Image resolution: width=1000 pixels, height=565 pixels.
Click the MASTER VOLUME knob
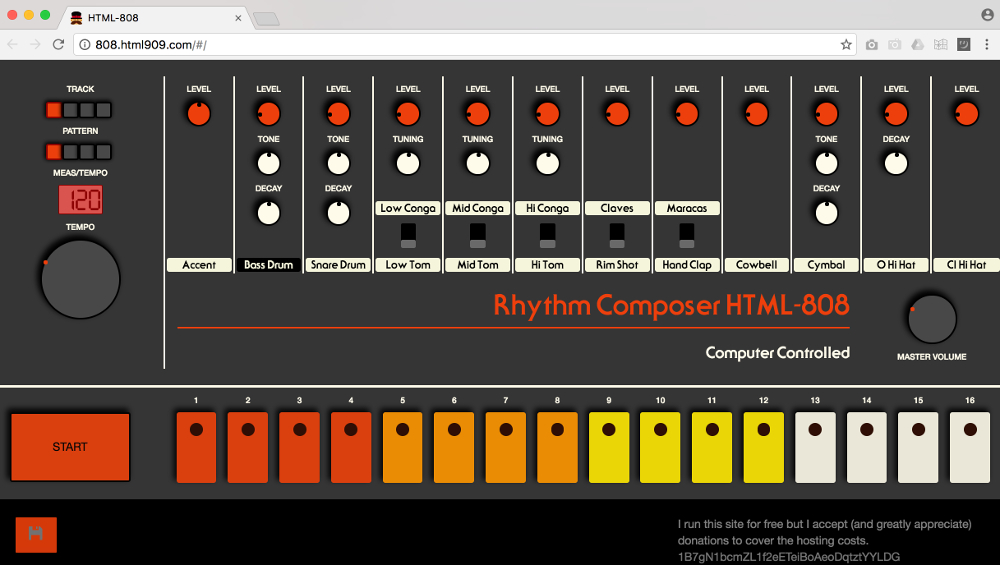[932, 319]
